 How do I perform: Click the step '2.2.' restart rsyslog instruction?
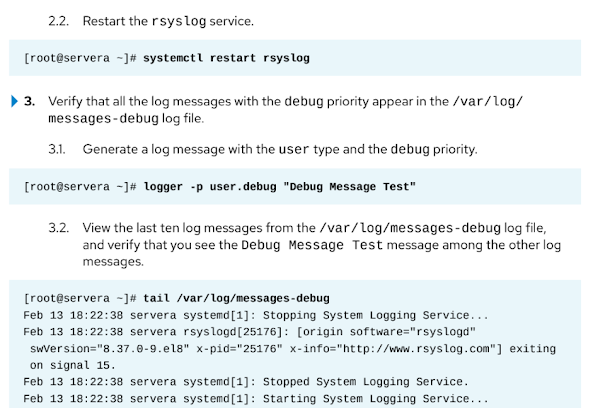pos(151,21)
